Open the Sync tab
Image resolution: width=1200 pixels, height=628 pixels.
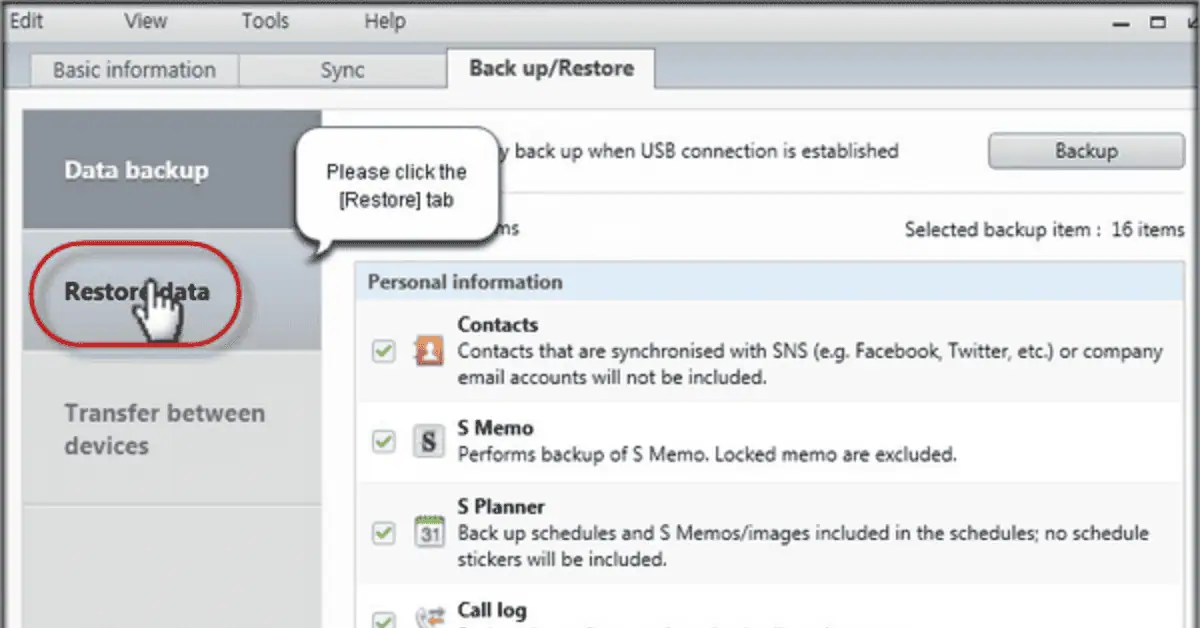[341, 69]
